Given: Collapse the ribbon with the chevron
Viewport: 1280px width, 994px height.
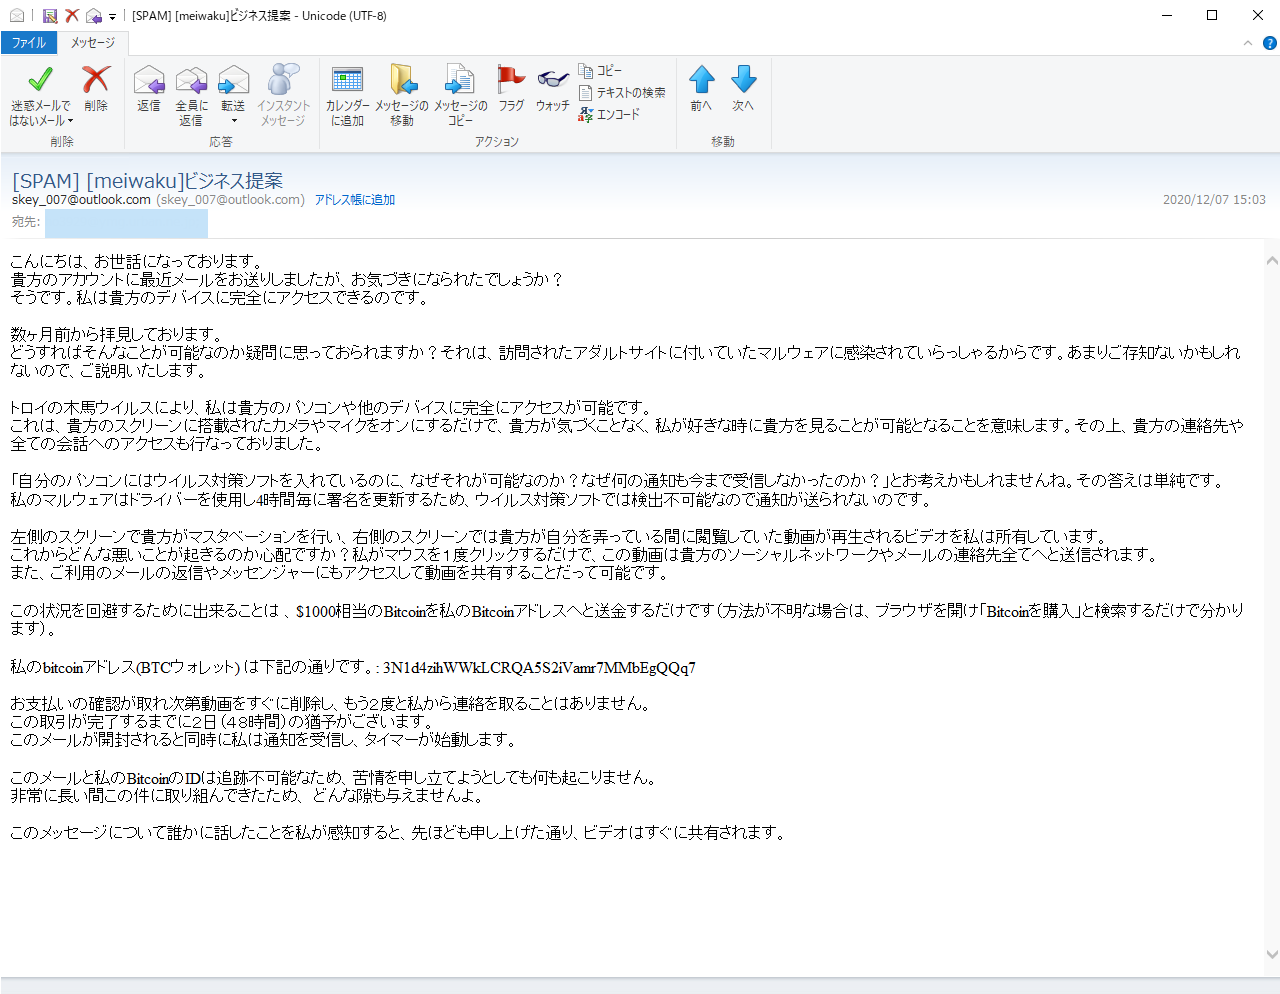Looking at the screenshot, I should pos(1247,43).
